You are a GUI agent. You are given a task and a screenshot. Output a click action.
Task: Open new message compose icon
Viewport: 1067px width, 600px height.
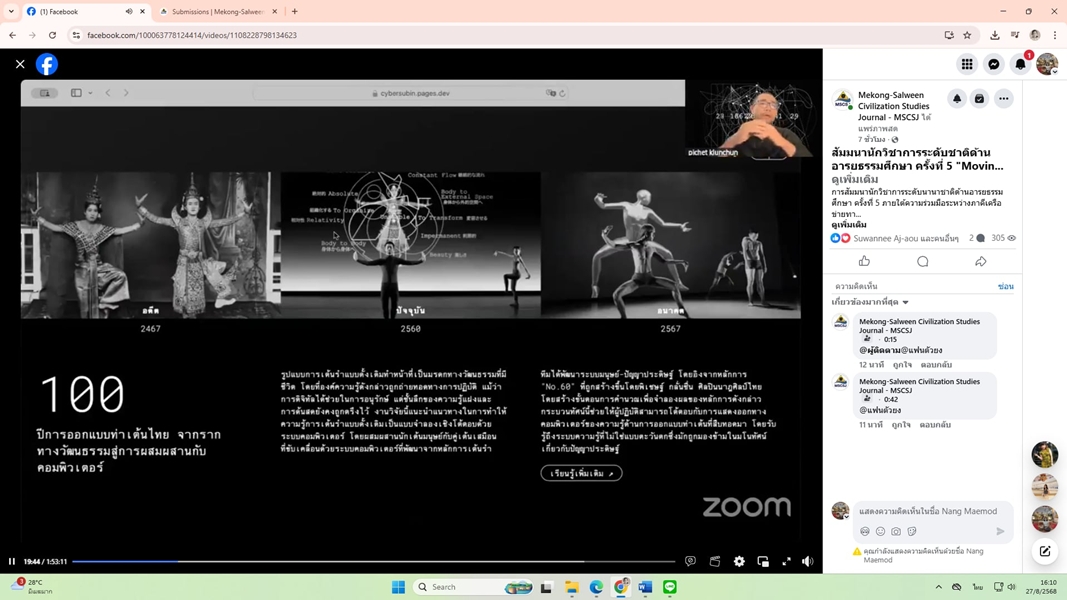1045,551
